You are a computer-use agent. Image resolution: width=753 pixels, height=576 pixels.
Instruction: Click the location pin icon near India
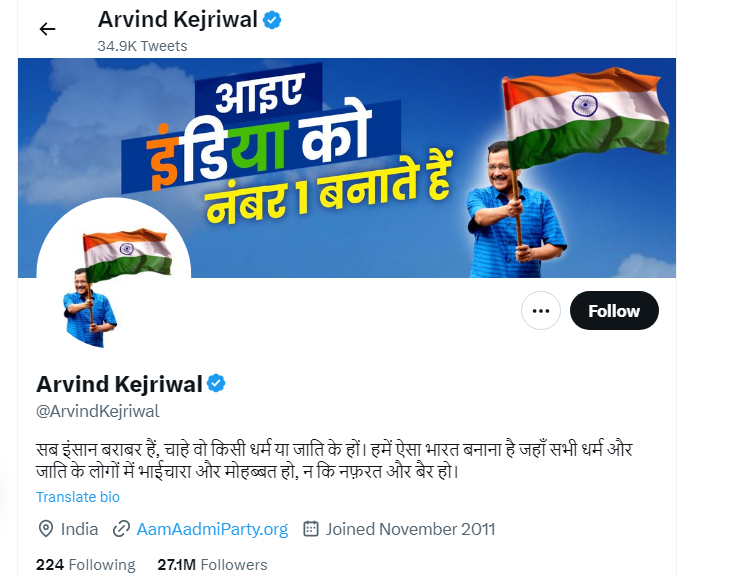pos(46,529)
